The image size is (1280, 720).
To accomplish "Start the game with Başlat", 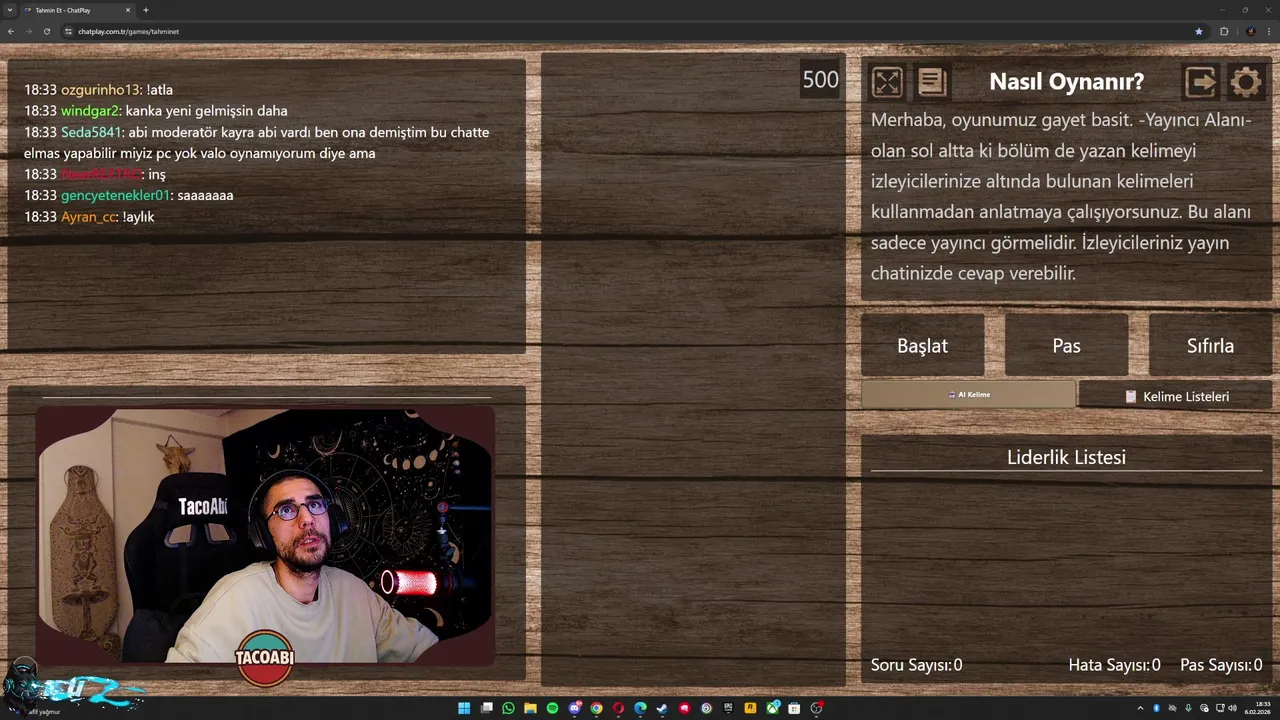I will [922, 346].
